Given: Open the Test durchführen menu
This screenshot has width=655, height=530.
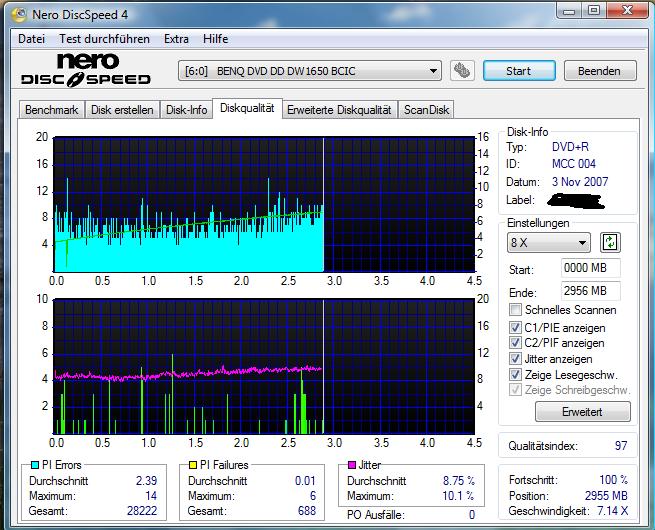Looking at the screenshot, I should [104, 39].
